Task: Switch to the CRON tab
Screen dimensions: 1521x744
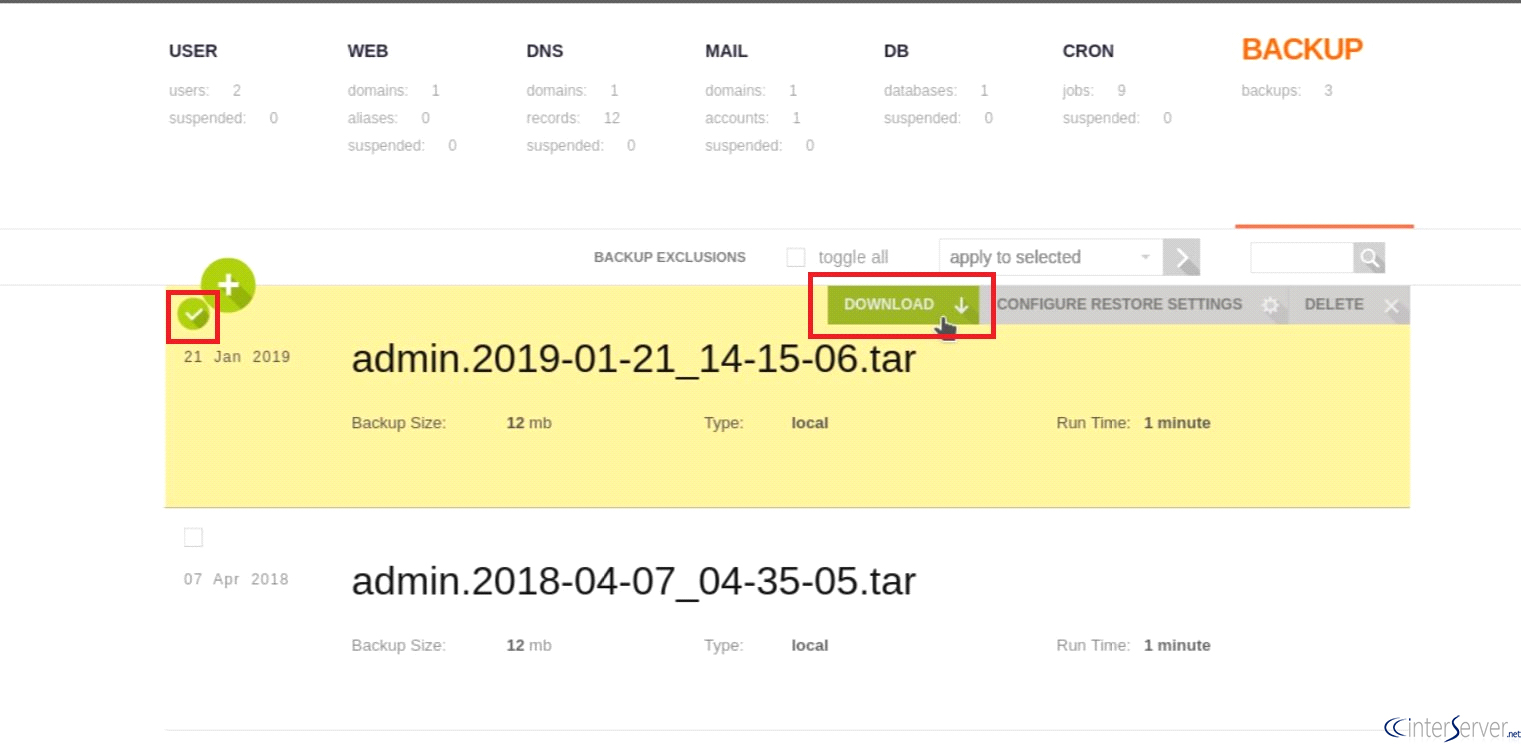Action: coord(1088,51)
